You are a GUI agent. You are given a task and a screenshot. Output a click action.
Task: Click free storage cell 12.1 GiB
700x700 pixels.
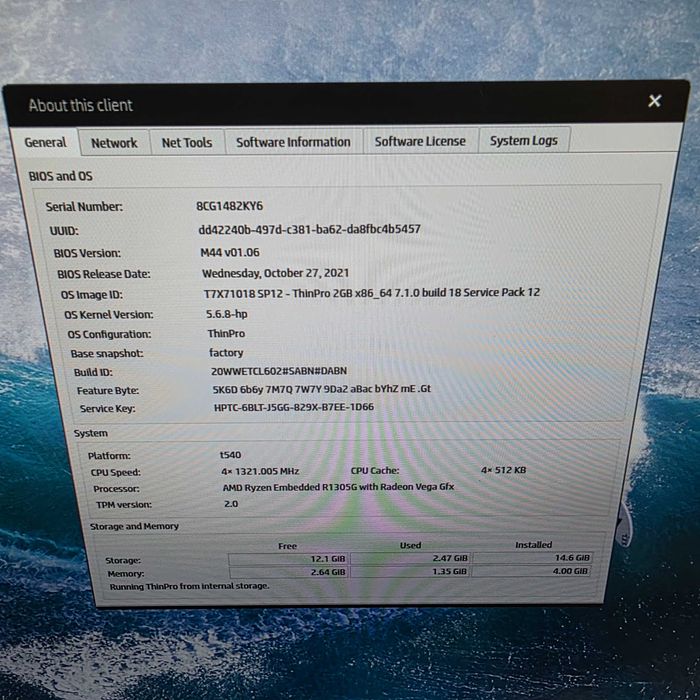(x=289, y=558)
